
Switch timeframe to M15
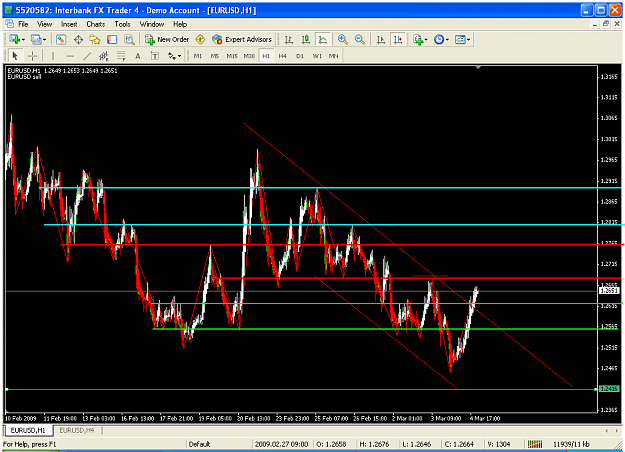pos(232,56)
